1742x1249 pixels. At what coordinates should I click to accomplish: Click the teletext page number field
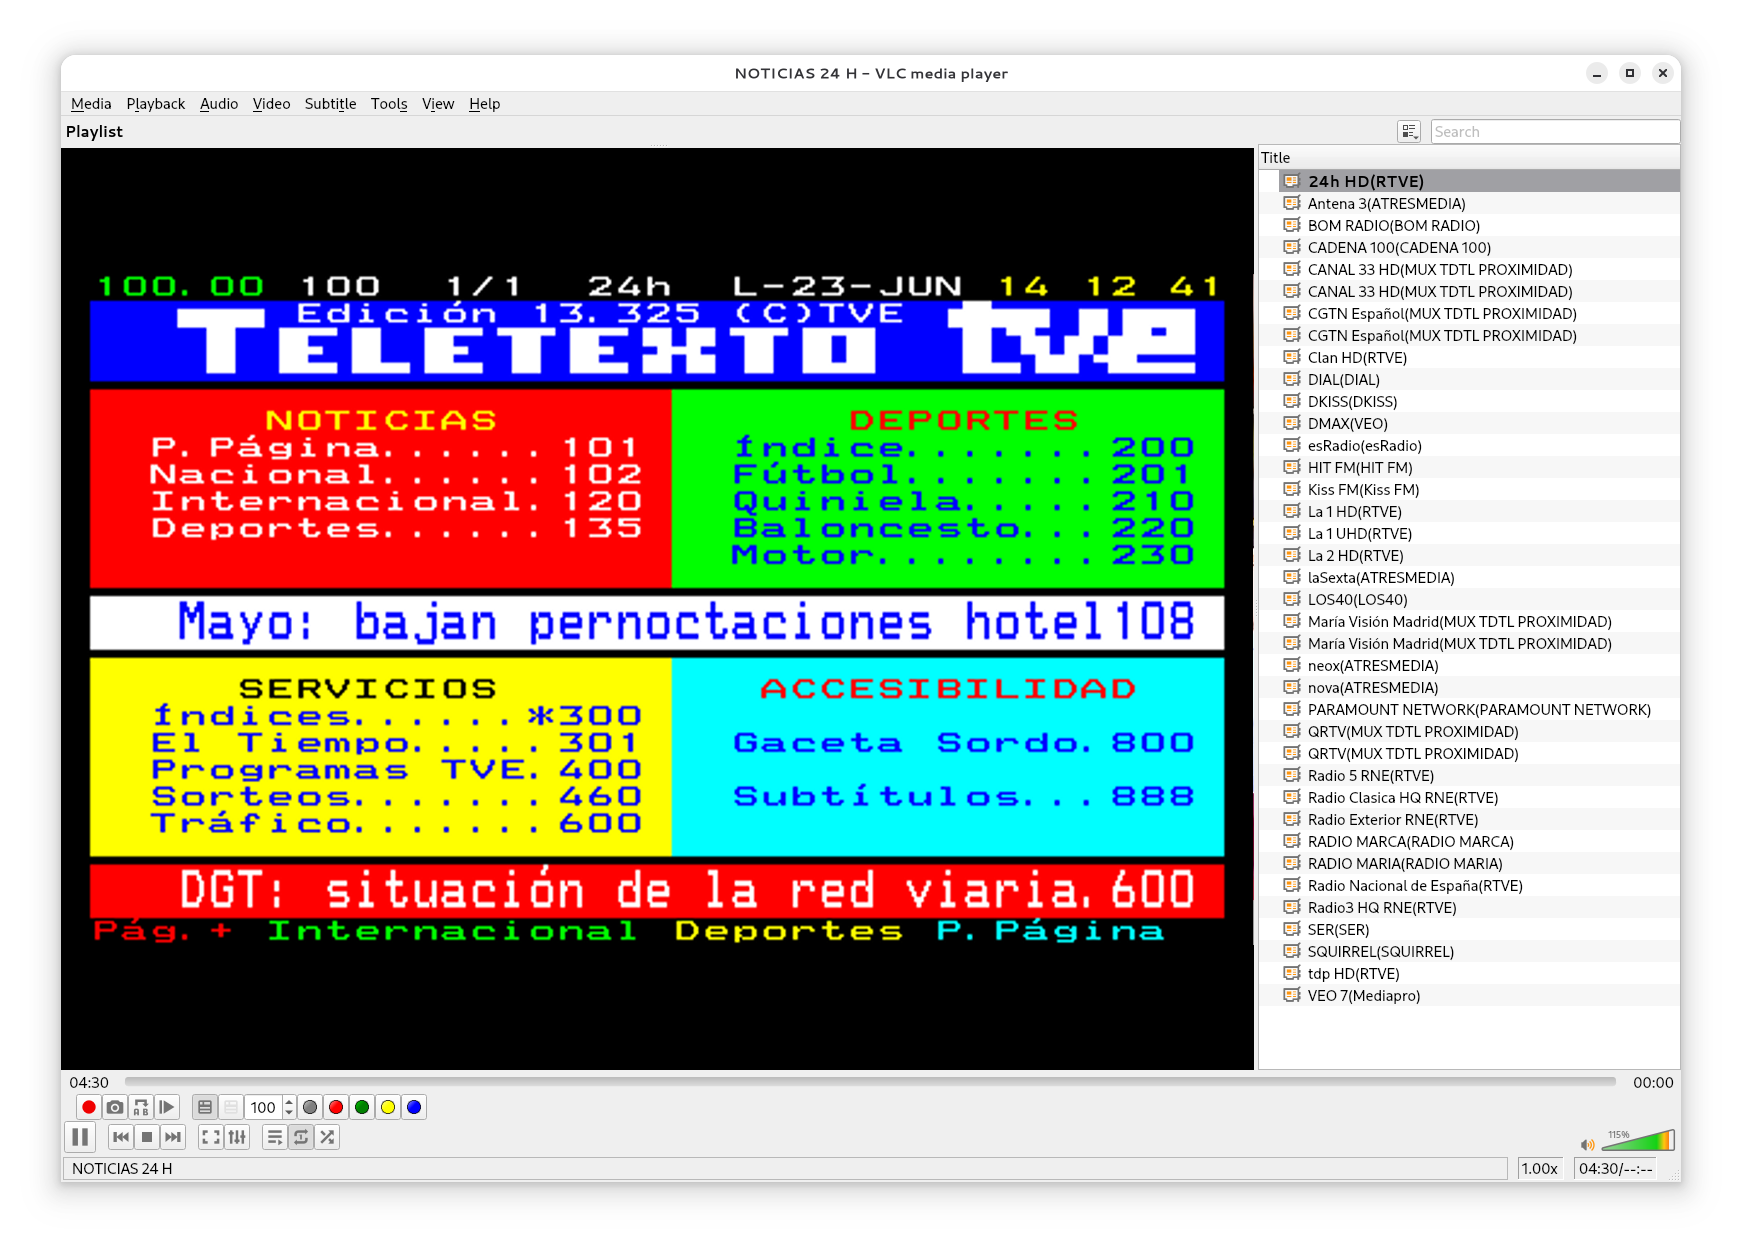click(264, 1107)
